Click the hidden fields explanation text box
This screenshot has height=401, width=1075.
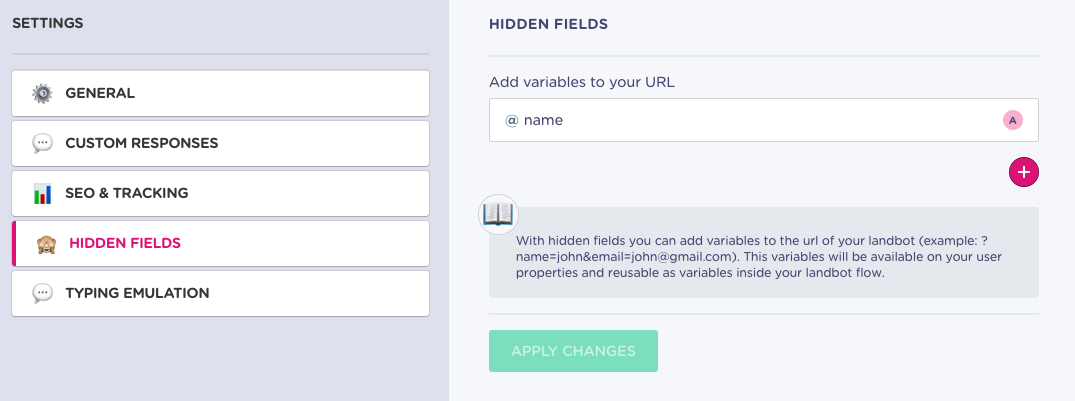764,252
